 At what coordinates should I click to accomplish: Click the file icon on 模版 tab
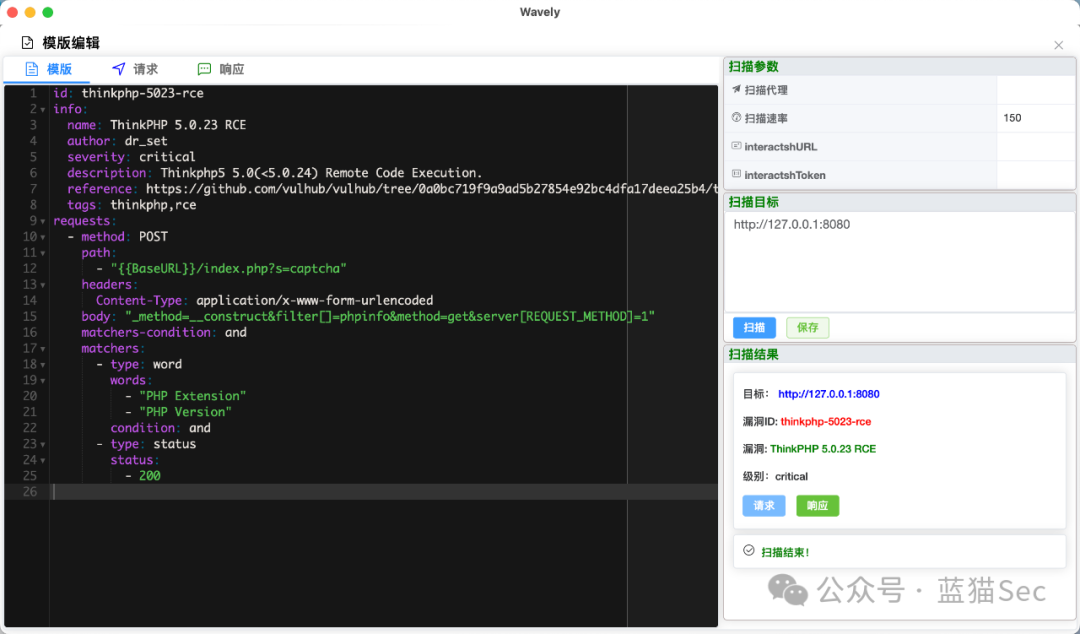point(31,69)
